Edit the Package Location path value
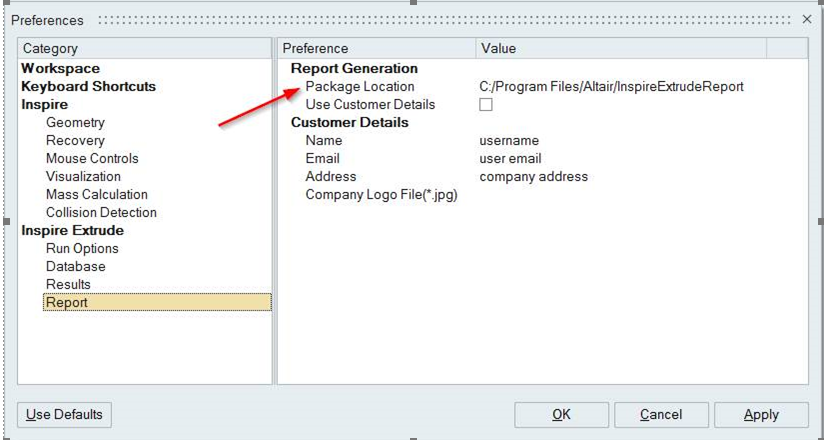This screenshot has height=440, width=824. tap(611, 87)
